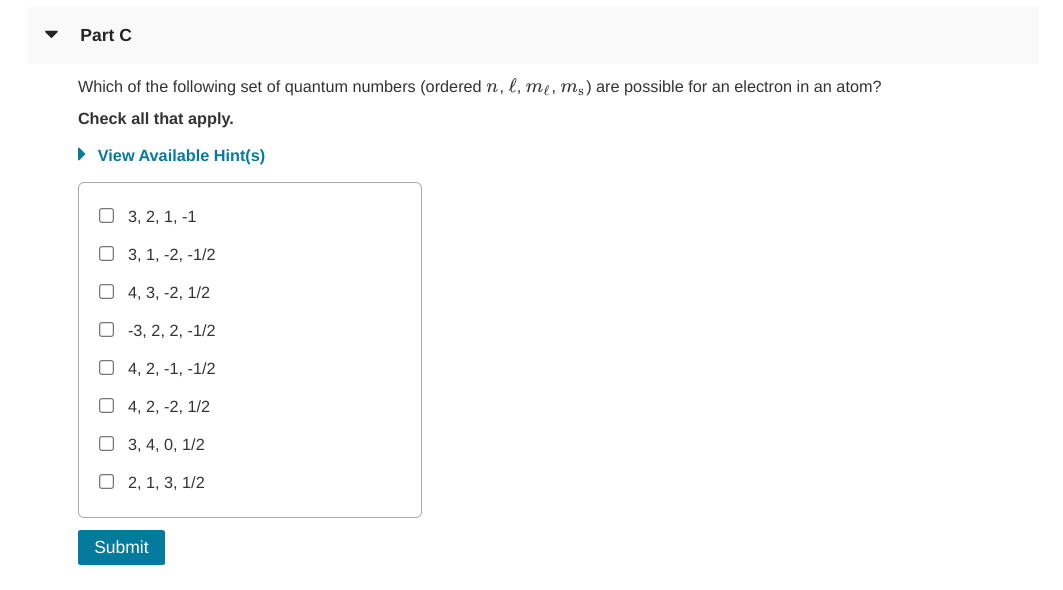Click the Check all that apply text

[156, 118]
